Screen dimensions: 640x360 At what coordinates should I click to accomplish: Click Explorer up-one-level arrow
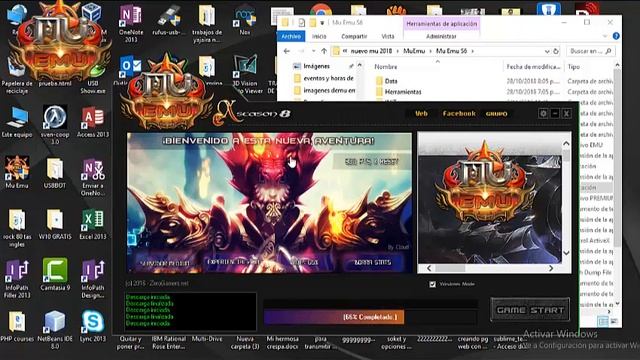(x=324, y=51)
